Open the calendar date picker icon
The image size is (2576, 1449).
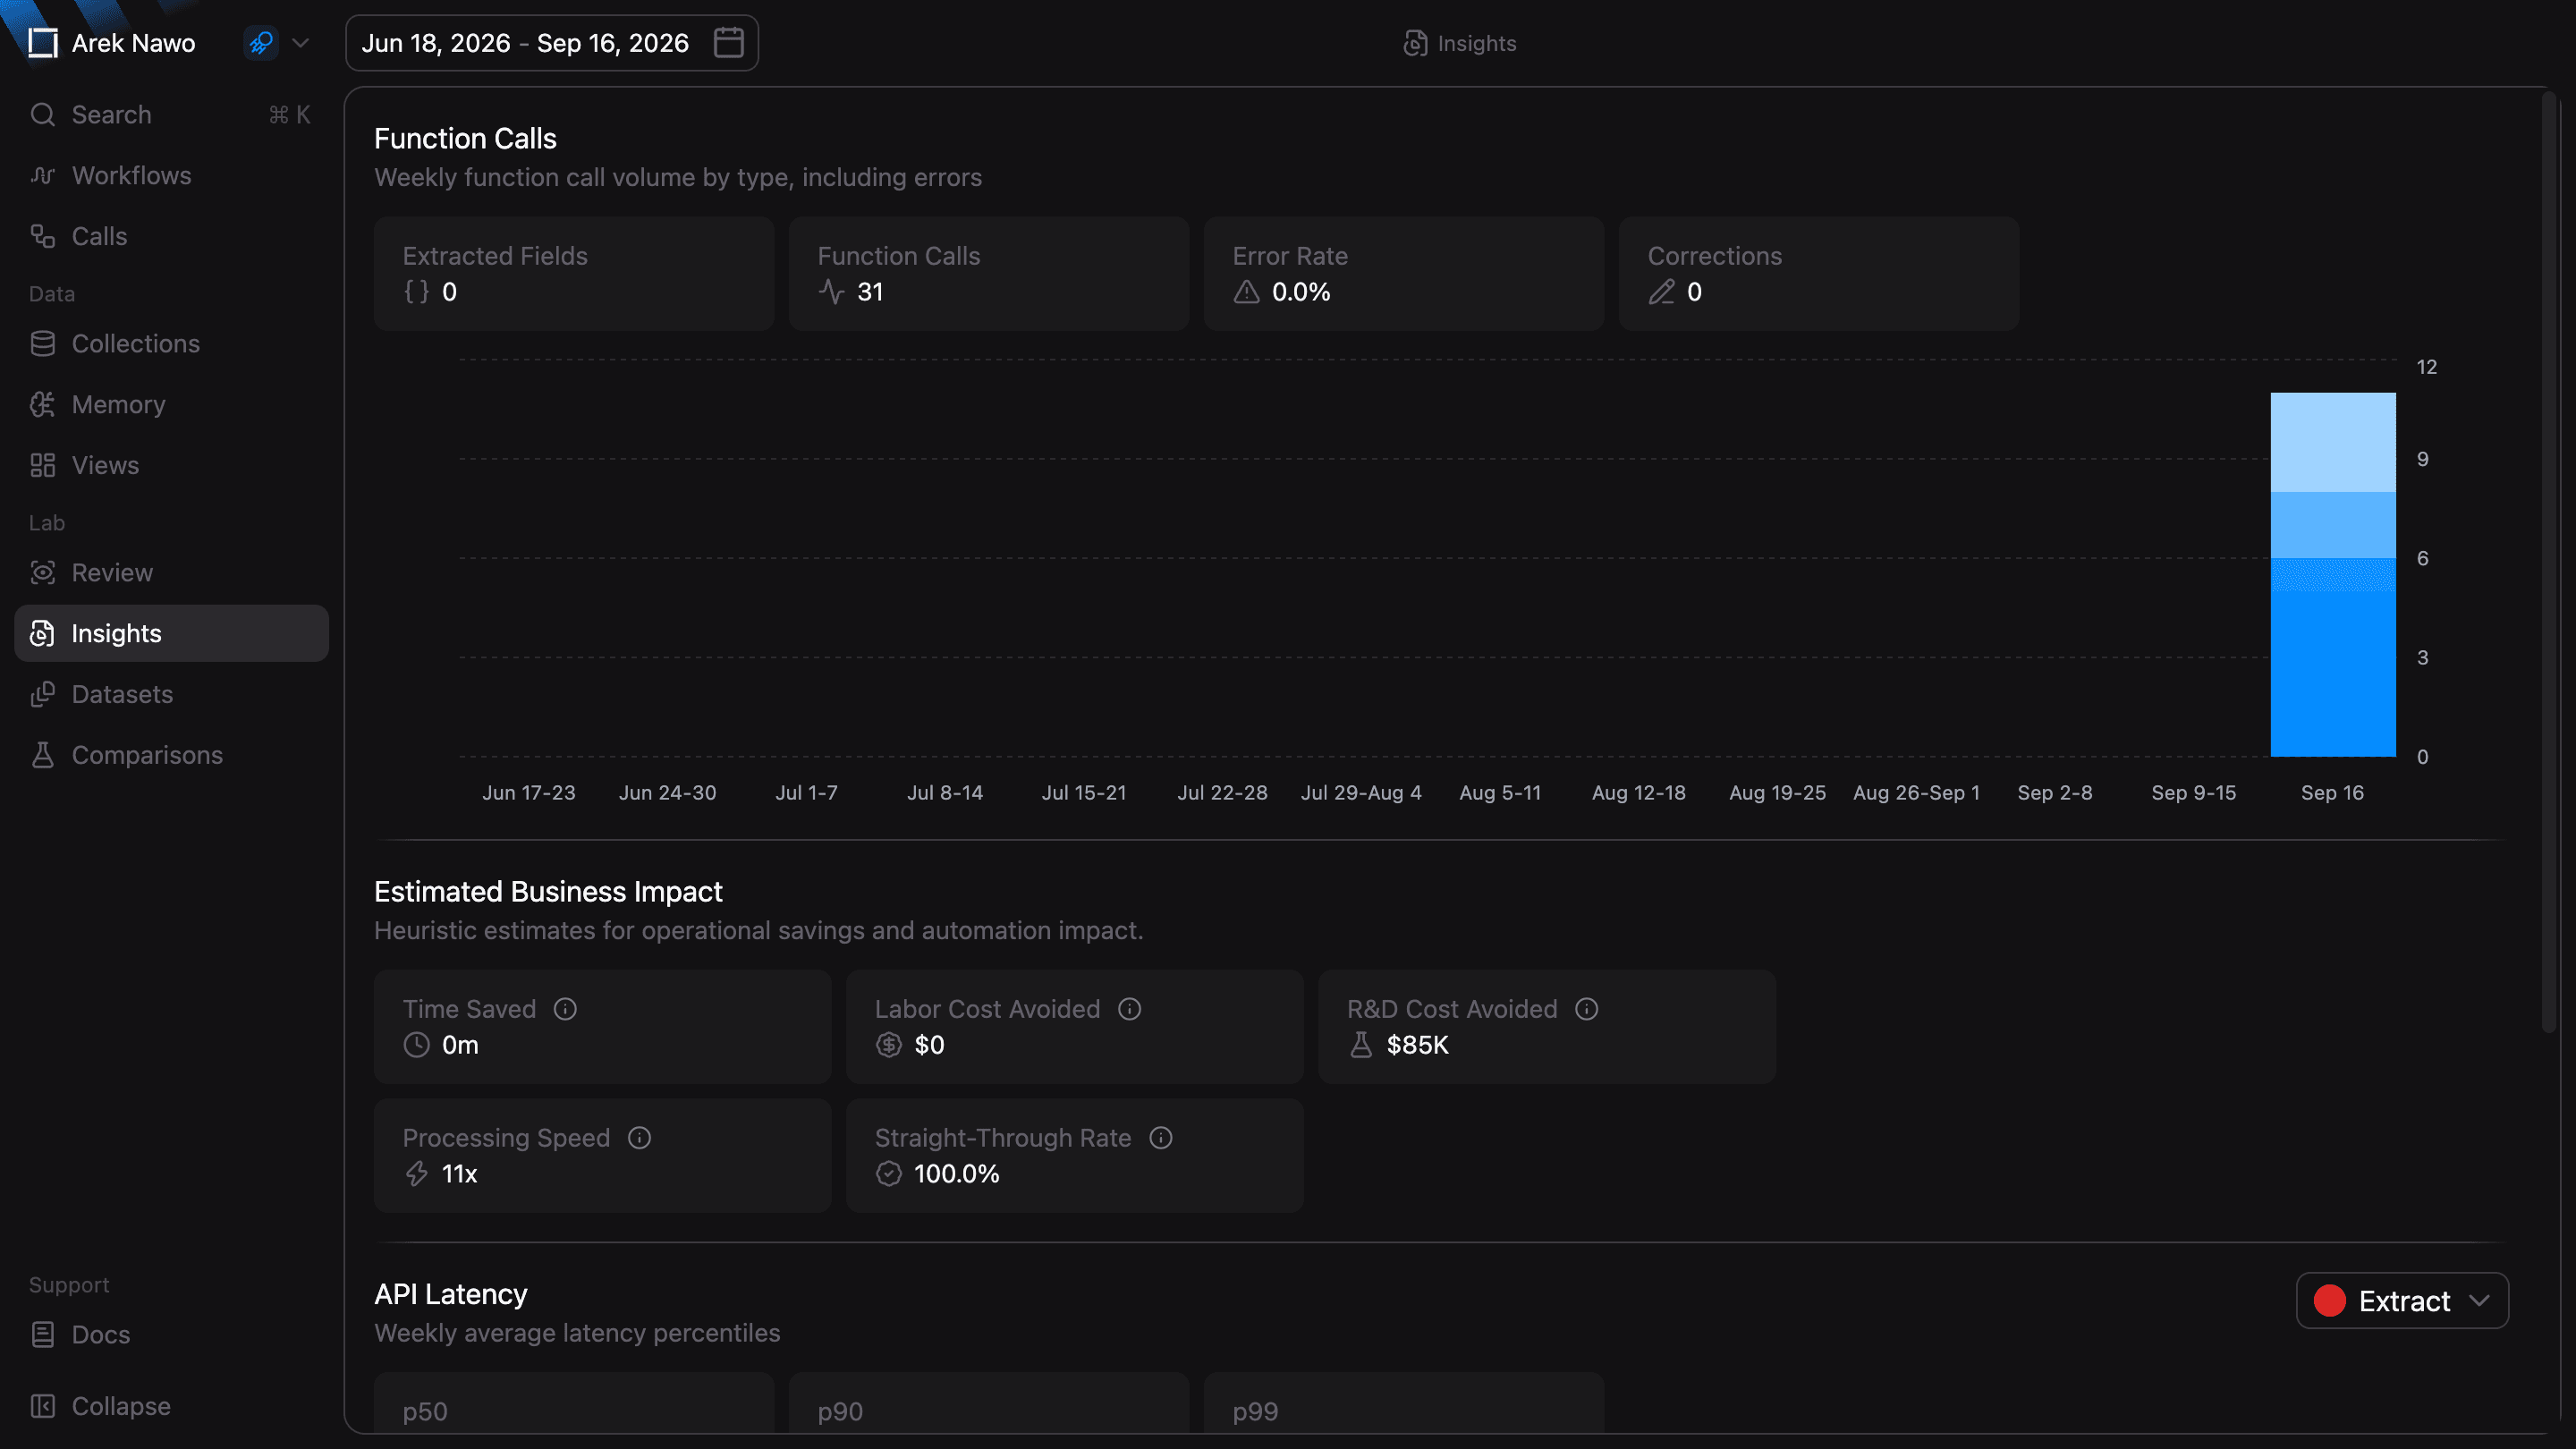pyautogui.click(x=729, y=43)
